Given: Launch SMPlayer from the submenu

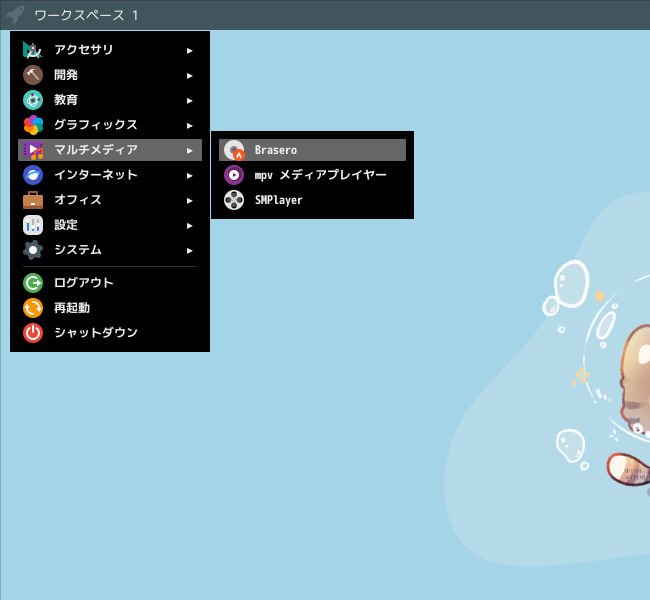Looking at the screenshot, I should (312, 200).
